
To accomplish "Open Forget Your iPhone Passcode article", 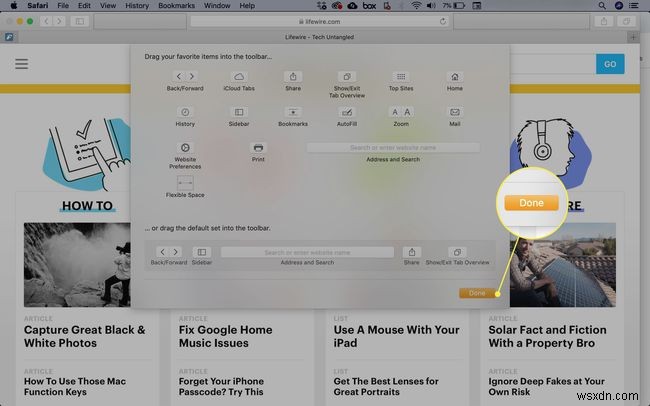I will [221, 387].
